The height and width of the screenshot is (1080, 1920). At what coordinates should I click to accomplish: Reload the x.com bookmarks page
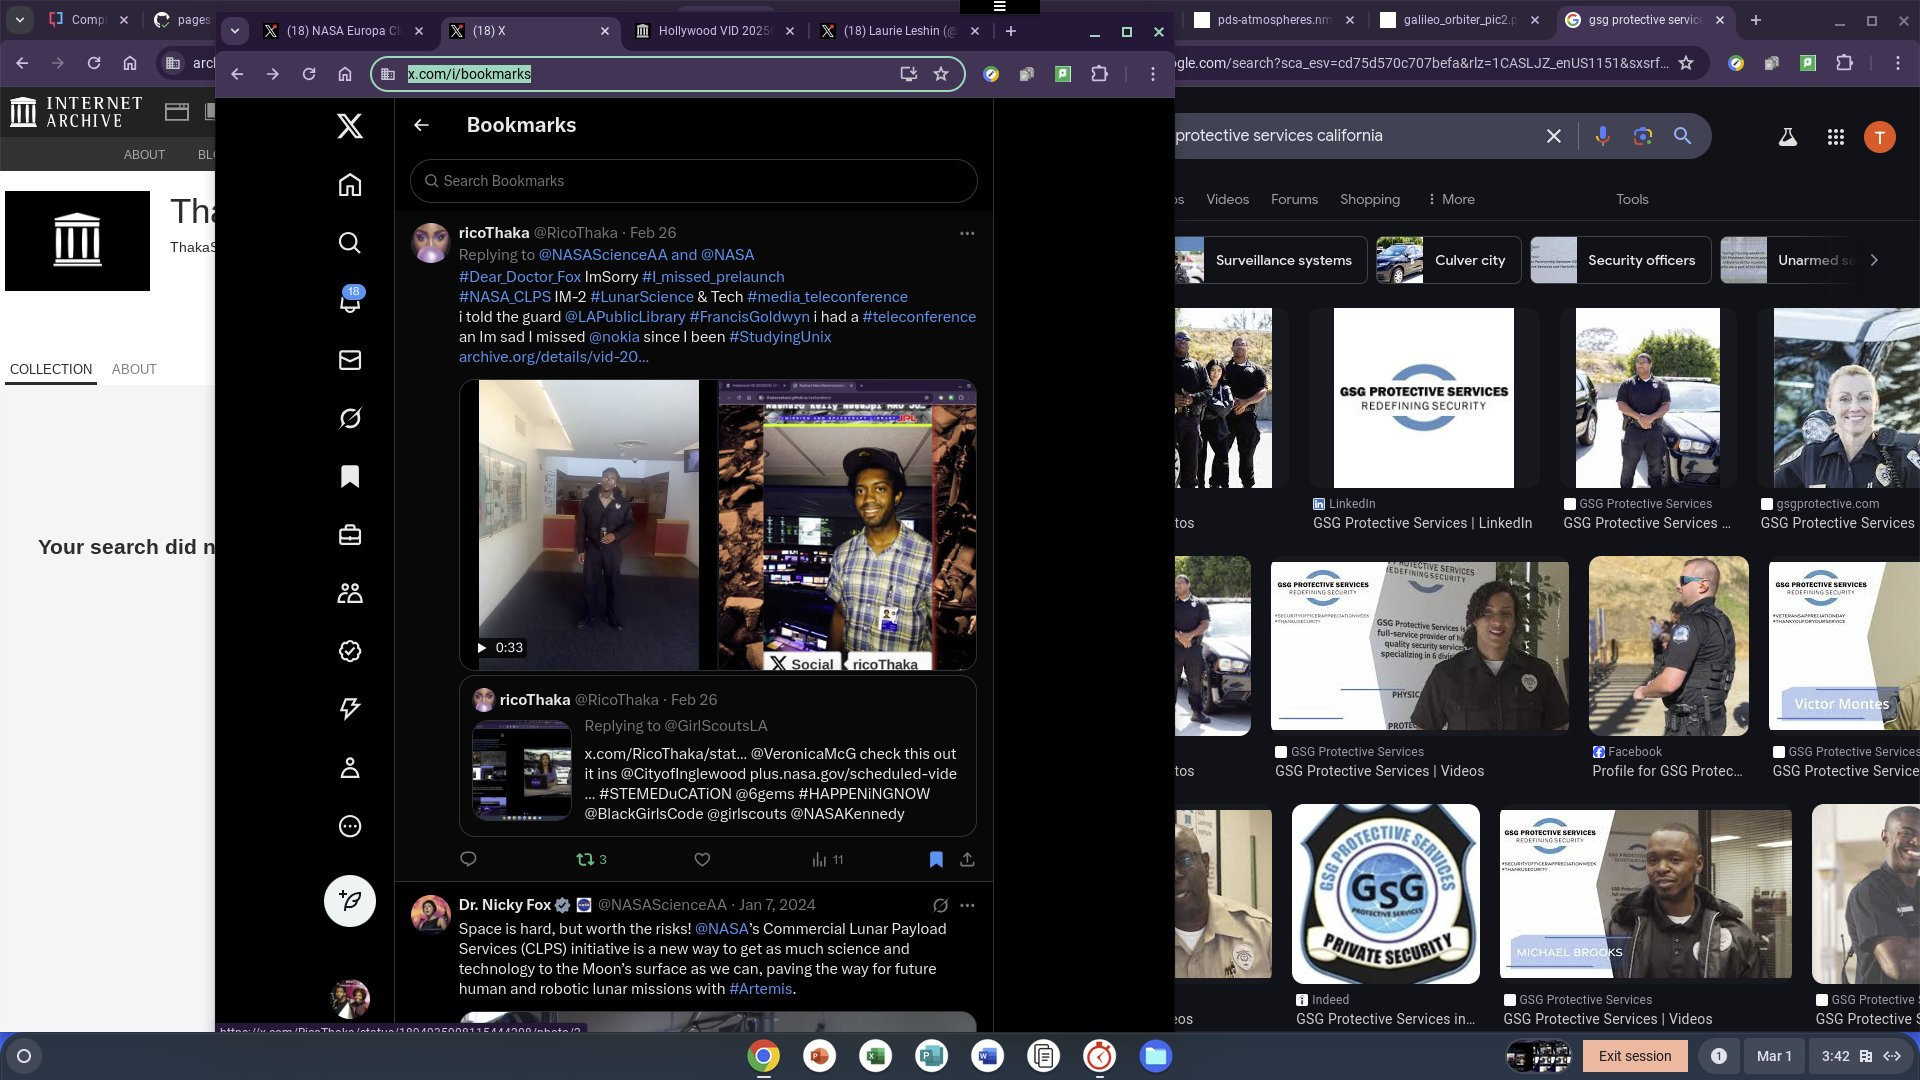(x=309, y=74)
